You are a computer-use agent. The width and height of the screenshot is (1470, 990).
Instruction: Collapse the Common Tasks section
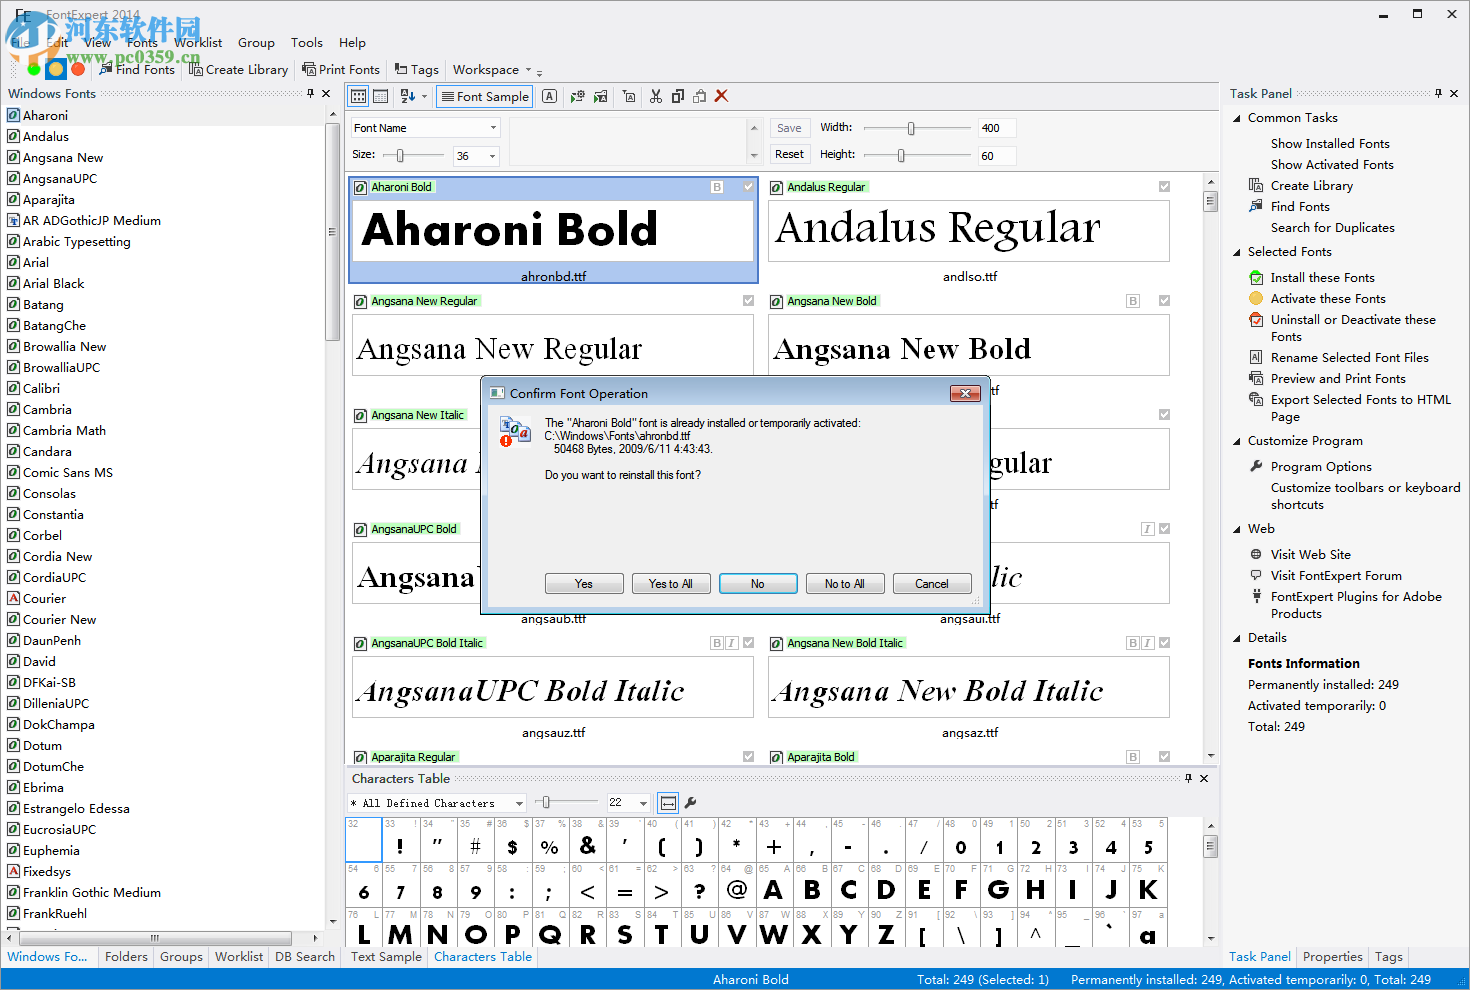click(1237, 118)
